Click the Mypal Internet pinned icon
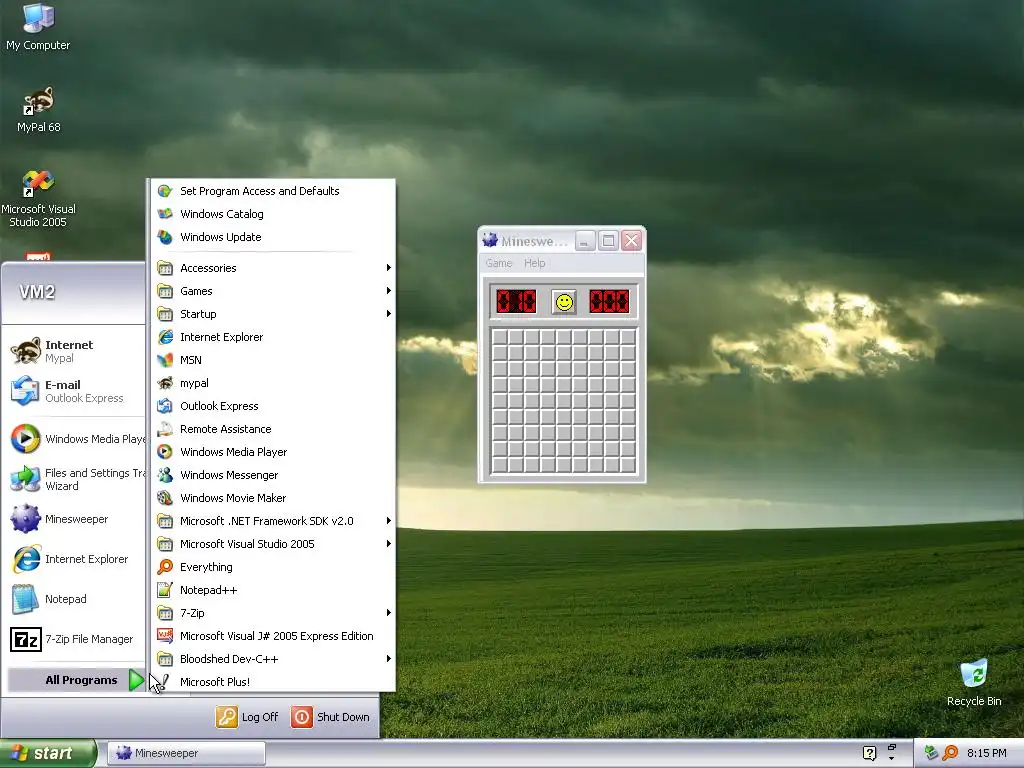 (25, 351)
